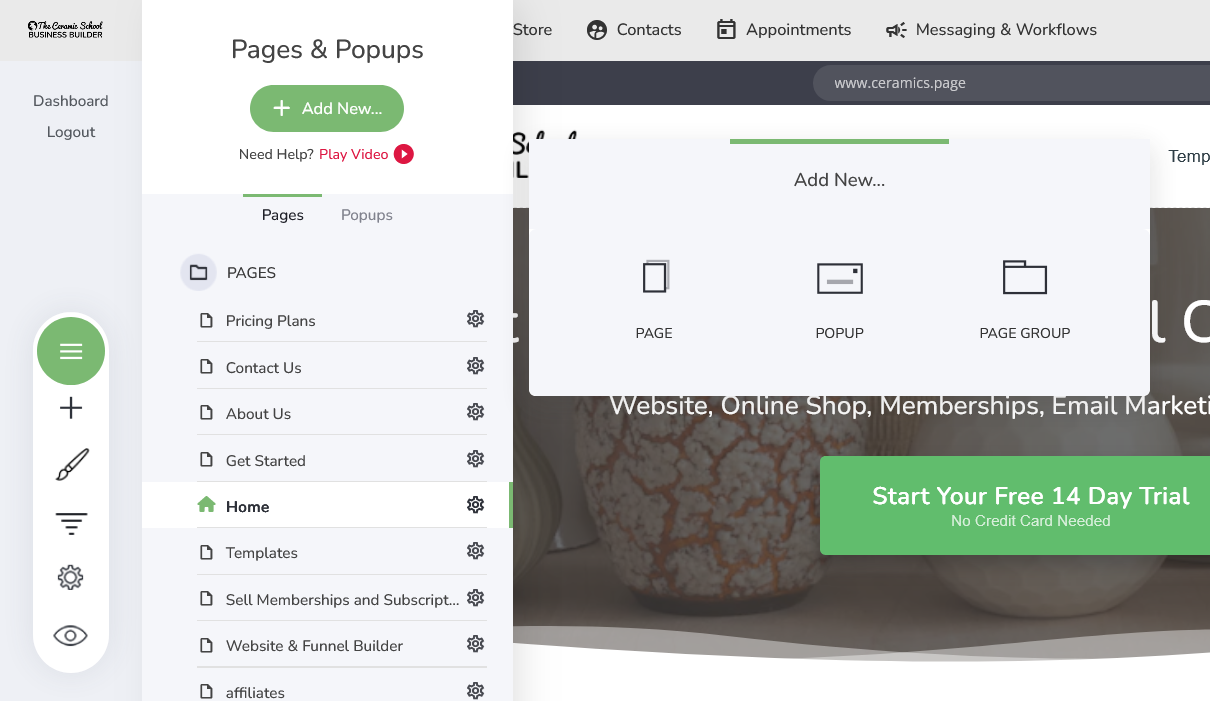This screenshot has width=1210, height=701.
Task: Choose the POPUP icon in Add New
Action: pos(840,279)
